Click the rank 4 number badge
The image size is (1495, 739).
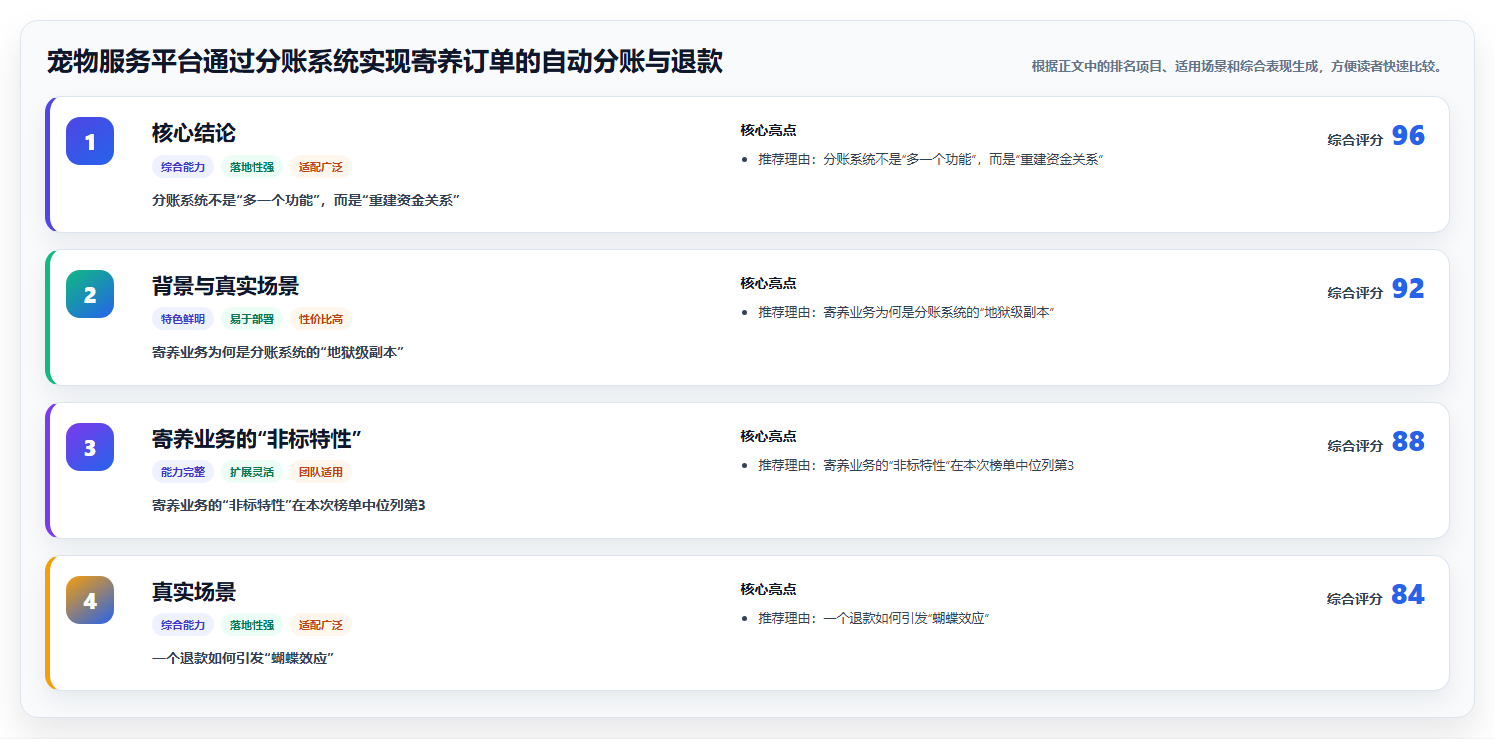click(x=90, y=600)
